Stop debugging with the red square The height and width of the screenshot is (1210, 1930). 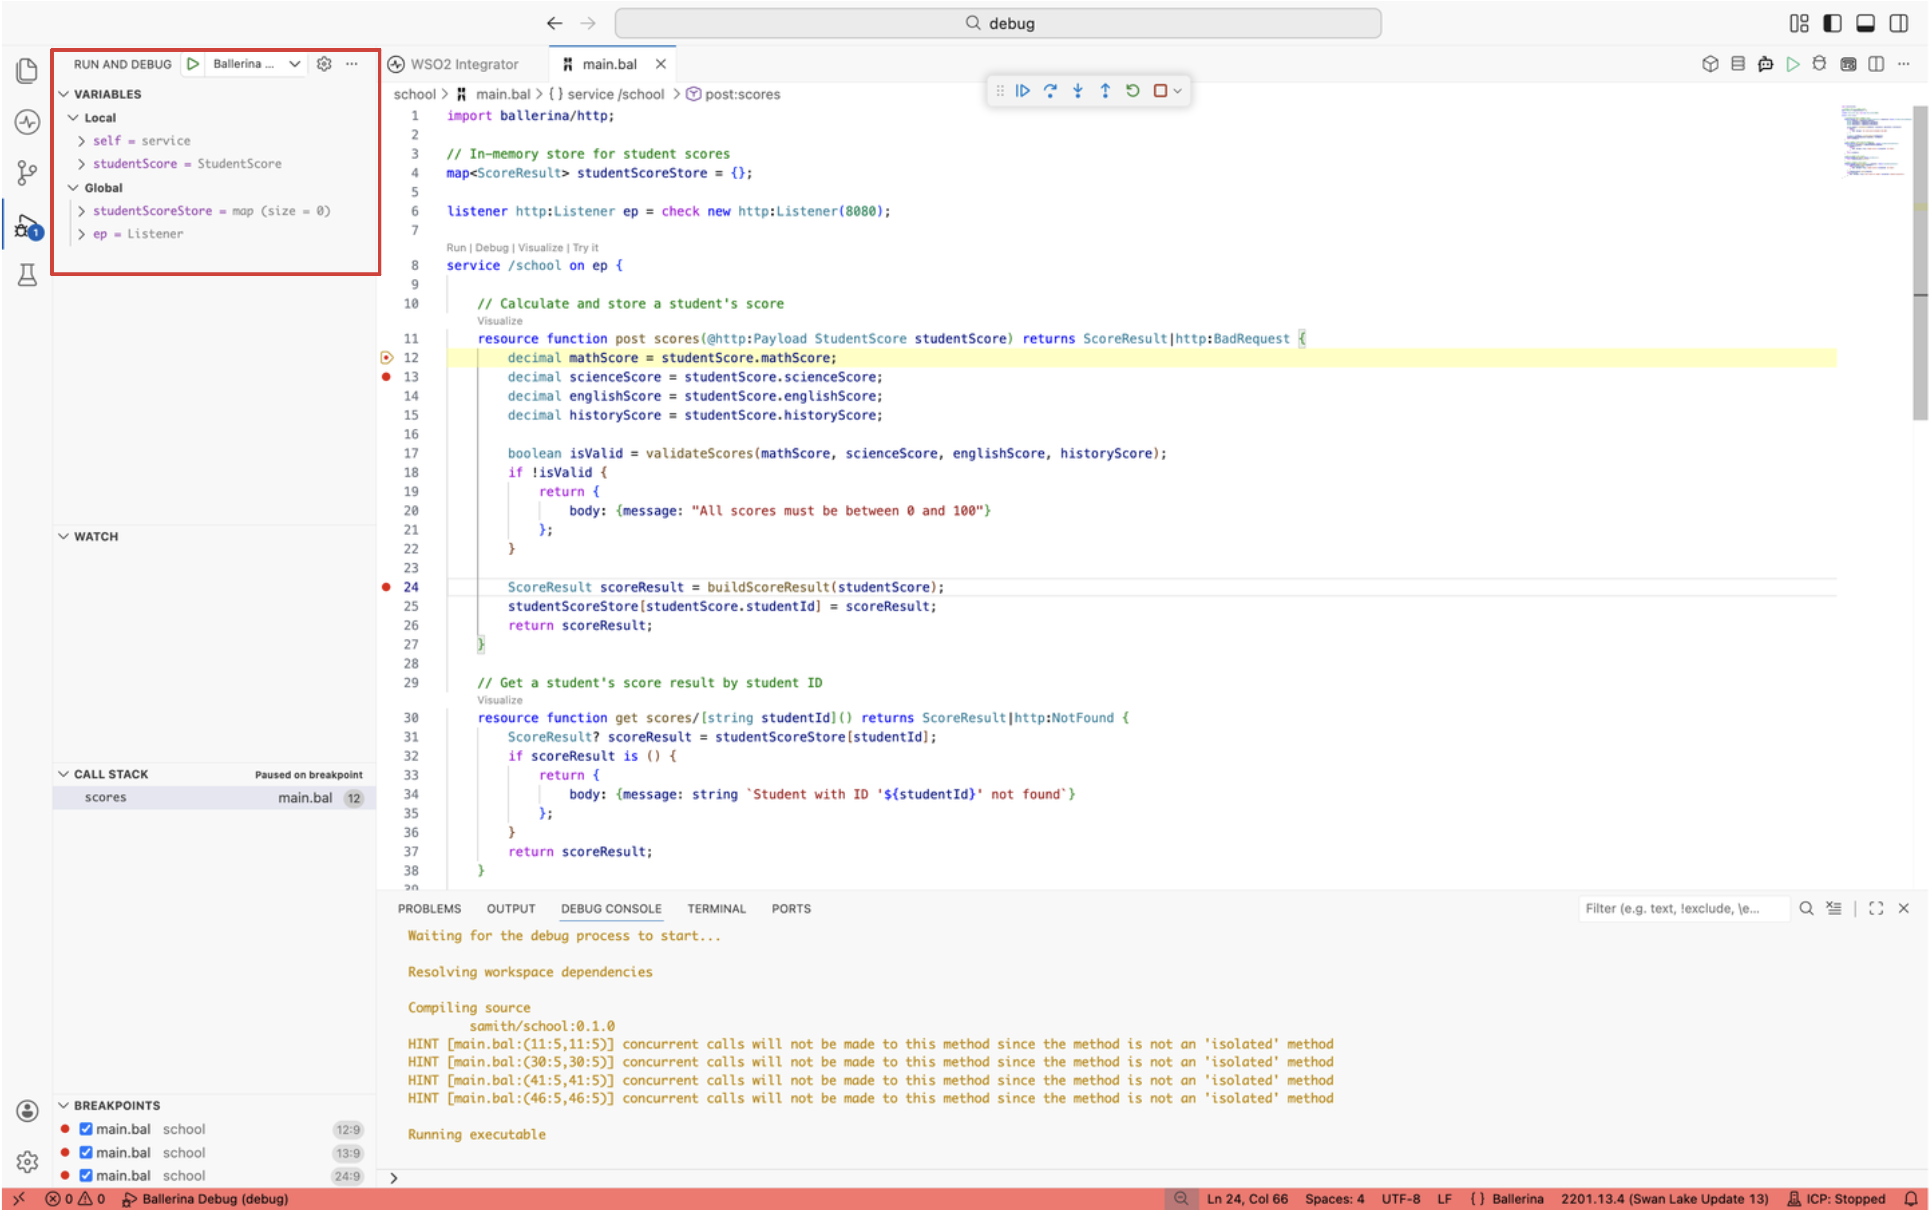(x=1160, y=91)
